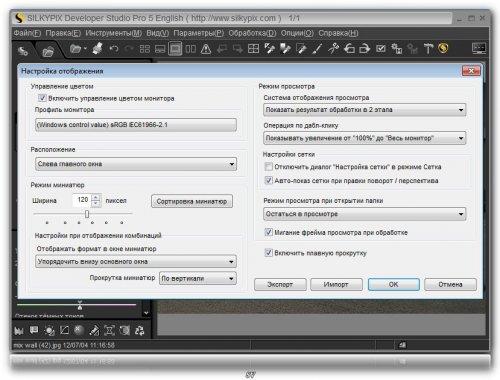Open the Справка(H) menu
Image resolution: width=500 pixels, height=380 pixels.
[x=338, y=33]
